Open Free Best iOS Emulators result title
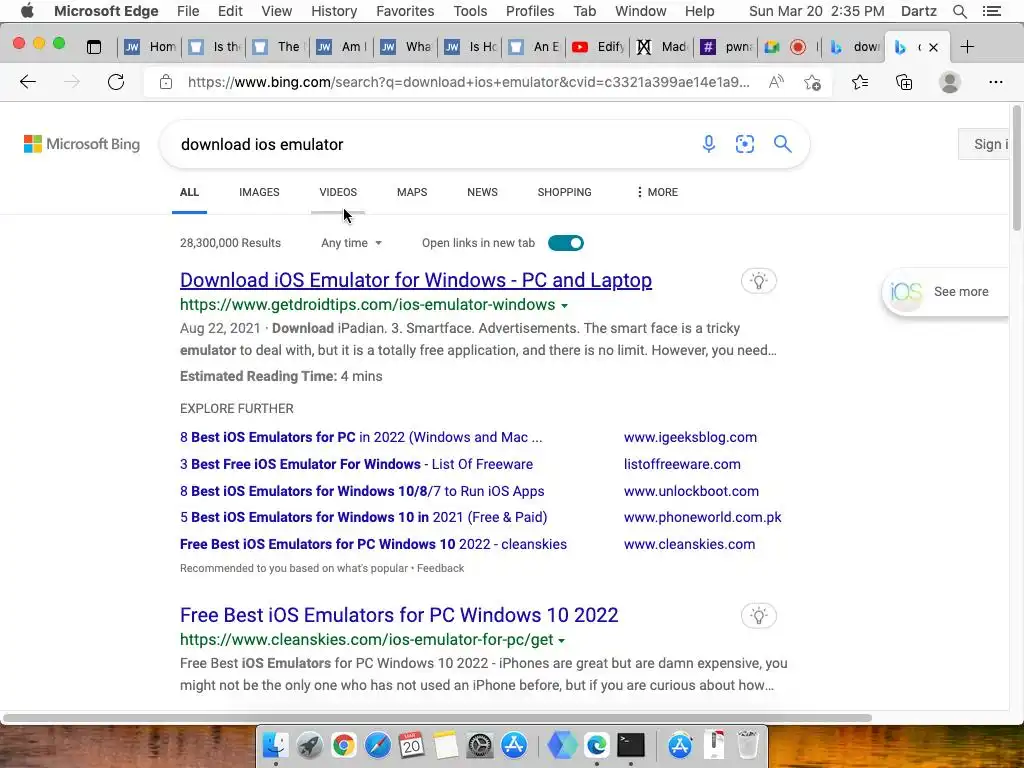Viewport: 1024px width, 768px height. pyautogui.click(x=399, y=615)
